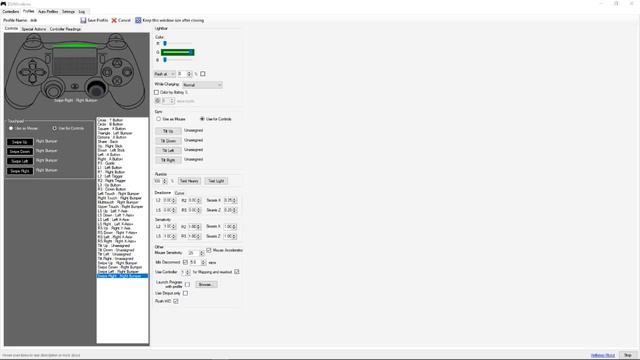640x360 pixels.
Task: Click the Swipe Down button
Action: 20,151
